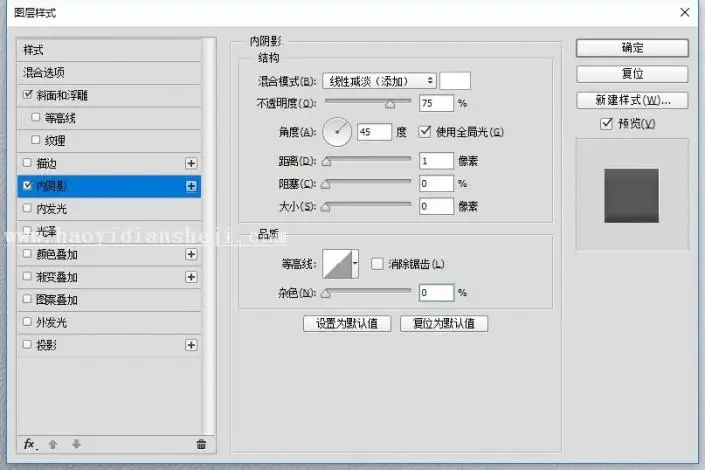
Task: Click the 不透明度 slider handle
Action: click(390, 104)
